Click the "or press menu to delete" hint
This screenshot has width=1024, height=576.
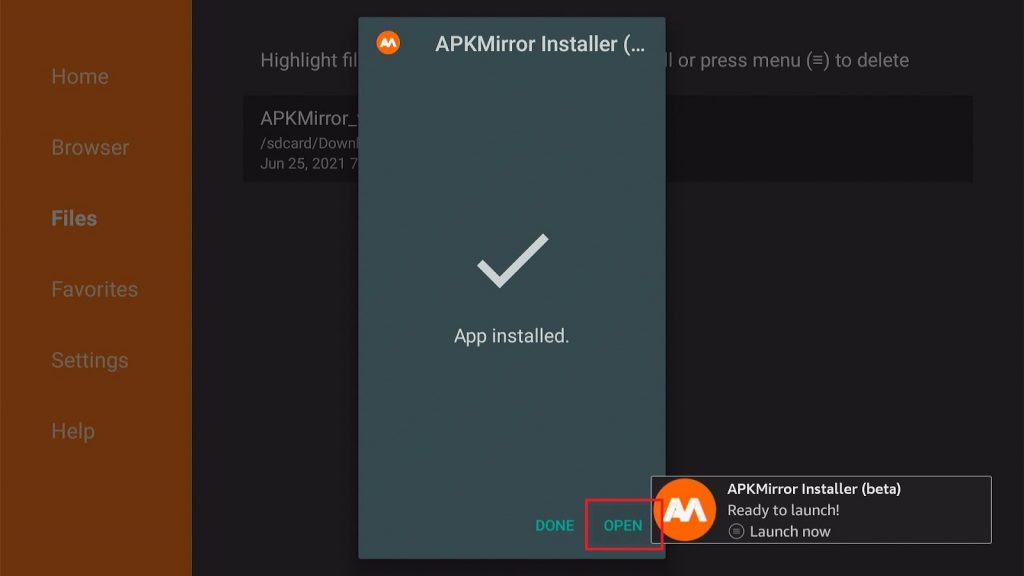tap(793, 60)
